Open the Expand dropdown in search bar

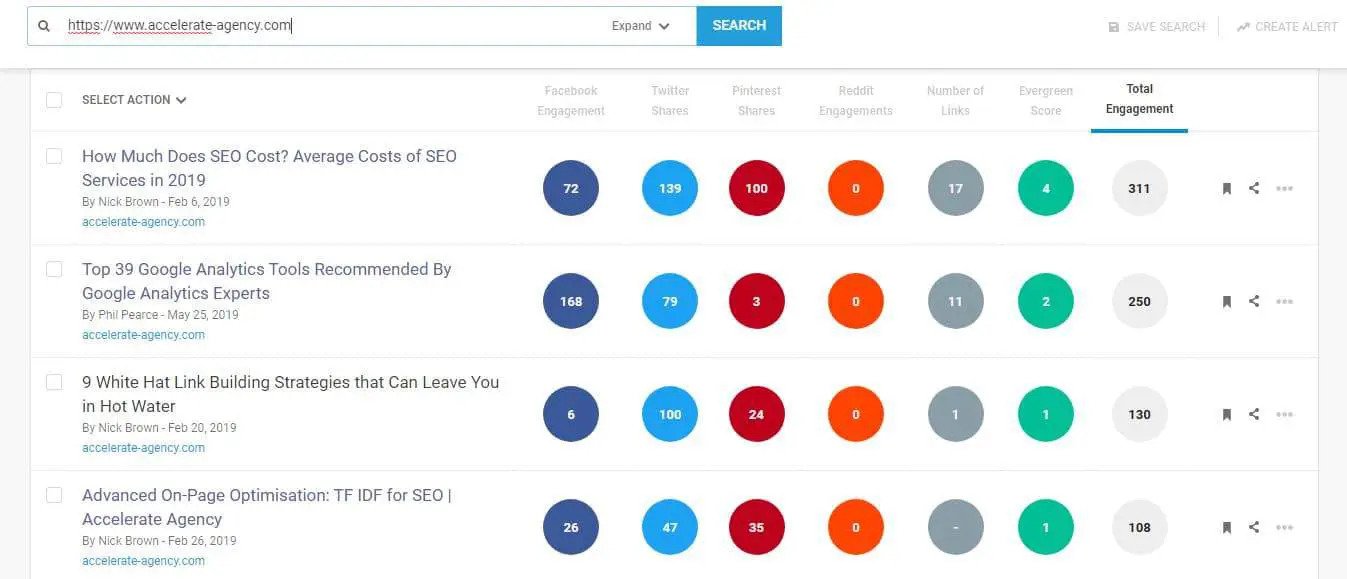coord(641,26)
